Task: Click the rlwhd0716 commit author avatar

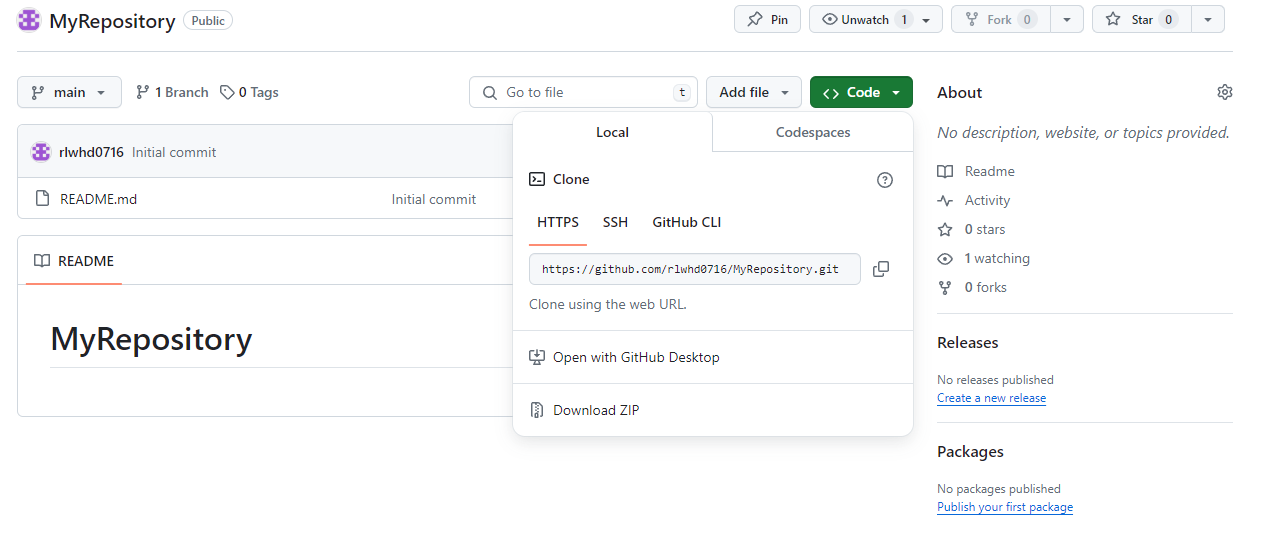Action: pyautogui.click(x=41, y=152)
